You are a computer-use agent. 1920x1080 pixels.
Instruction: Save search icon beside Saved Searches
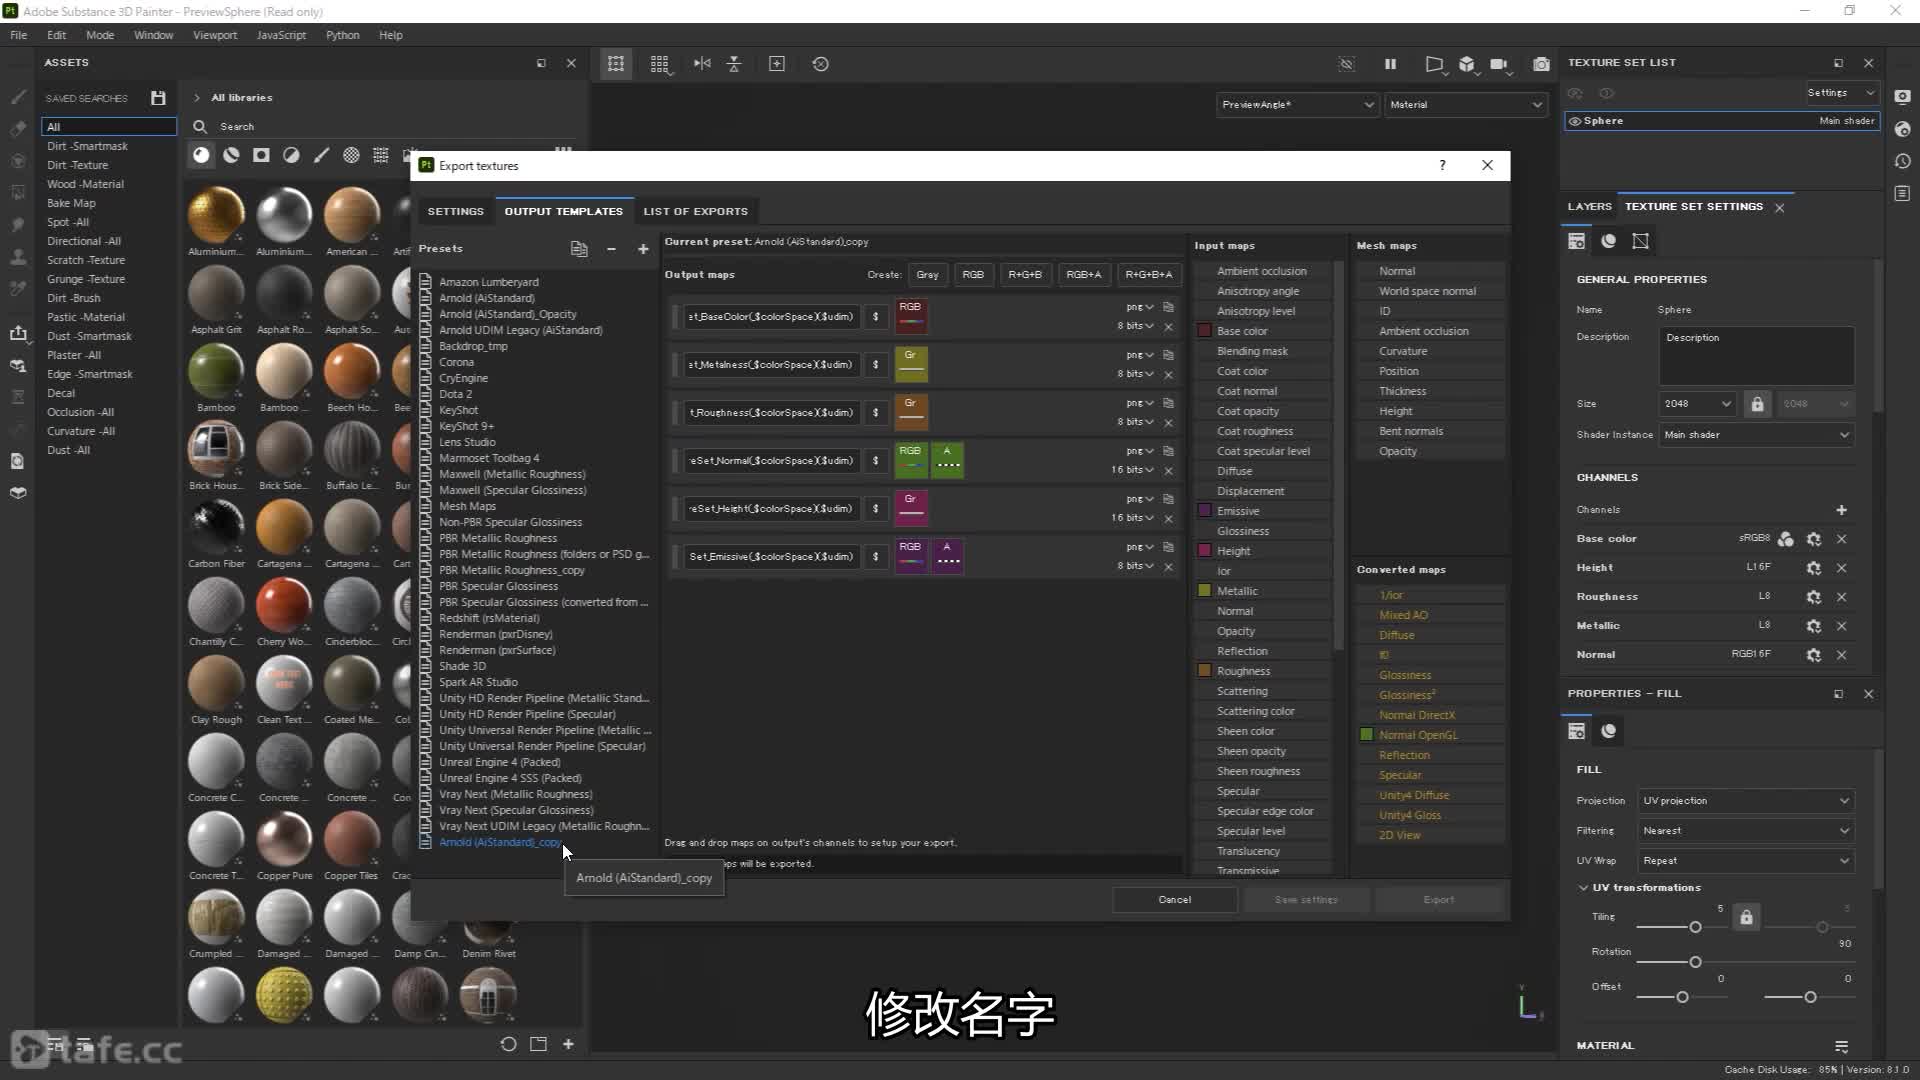click(x=158, y=98)
